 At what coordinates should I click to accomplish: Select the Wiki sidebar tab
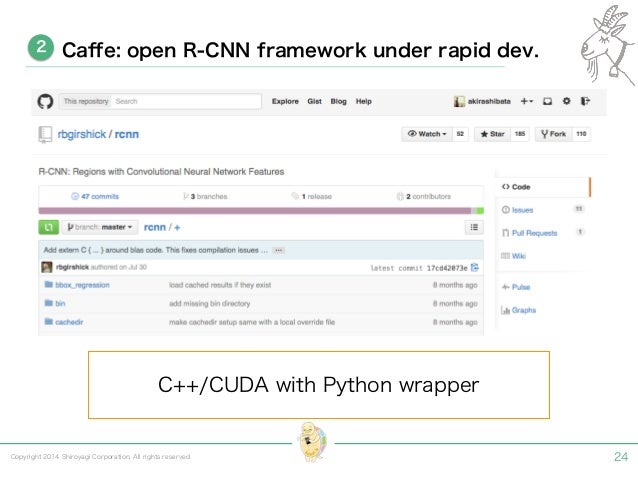pyautogui.click(x=513, y=256)
